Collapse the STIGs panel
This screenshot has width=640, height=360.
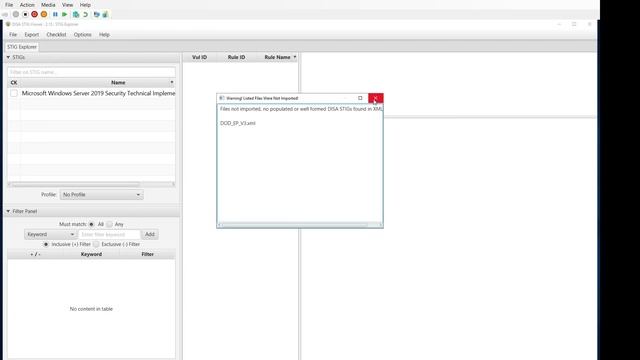click(x=8, y=58)
